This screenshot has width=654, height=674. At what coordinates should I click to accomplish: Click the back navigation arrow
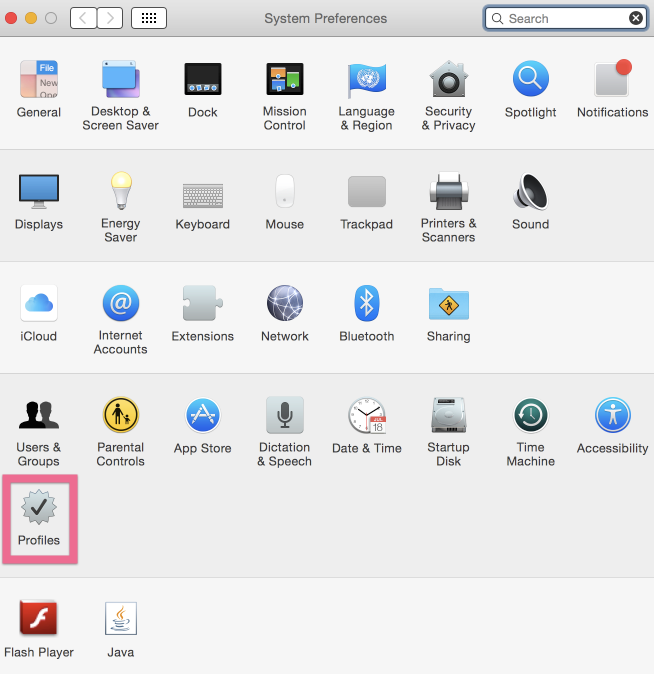pyautogui.click(x=83, y=18)
